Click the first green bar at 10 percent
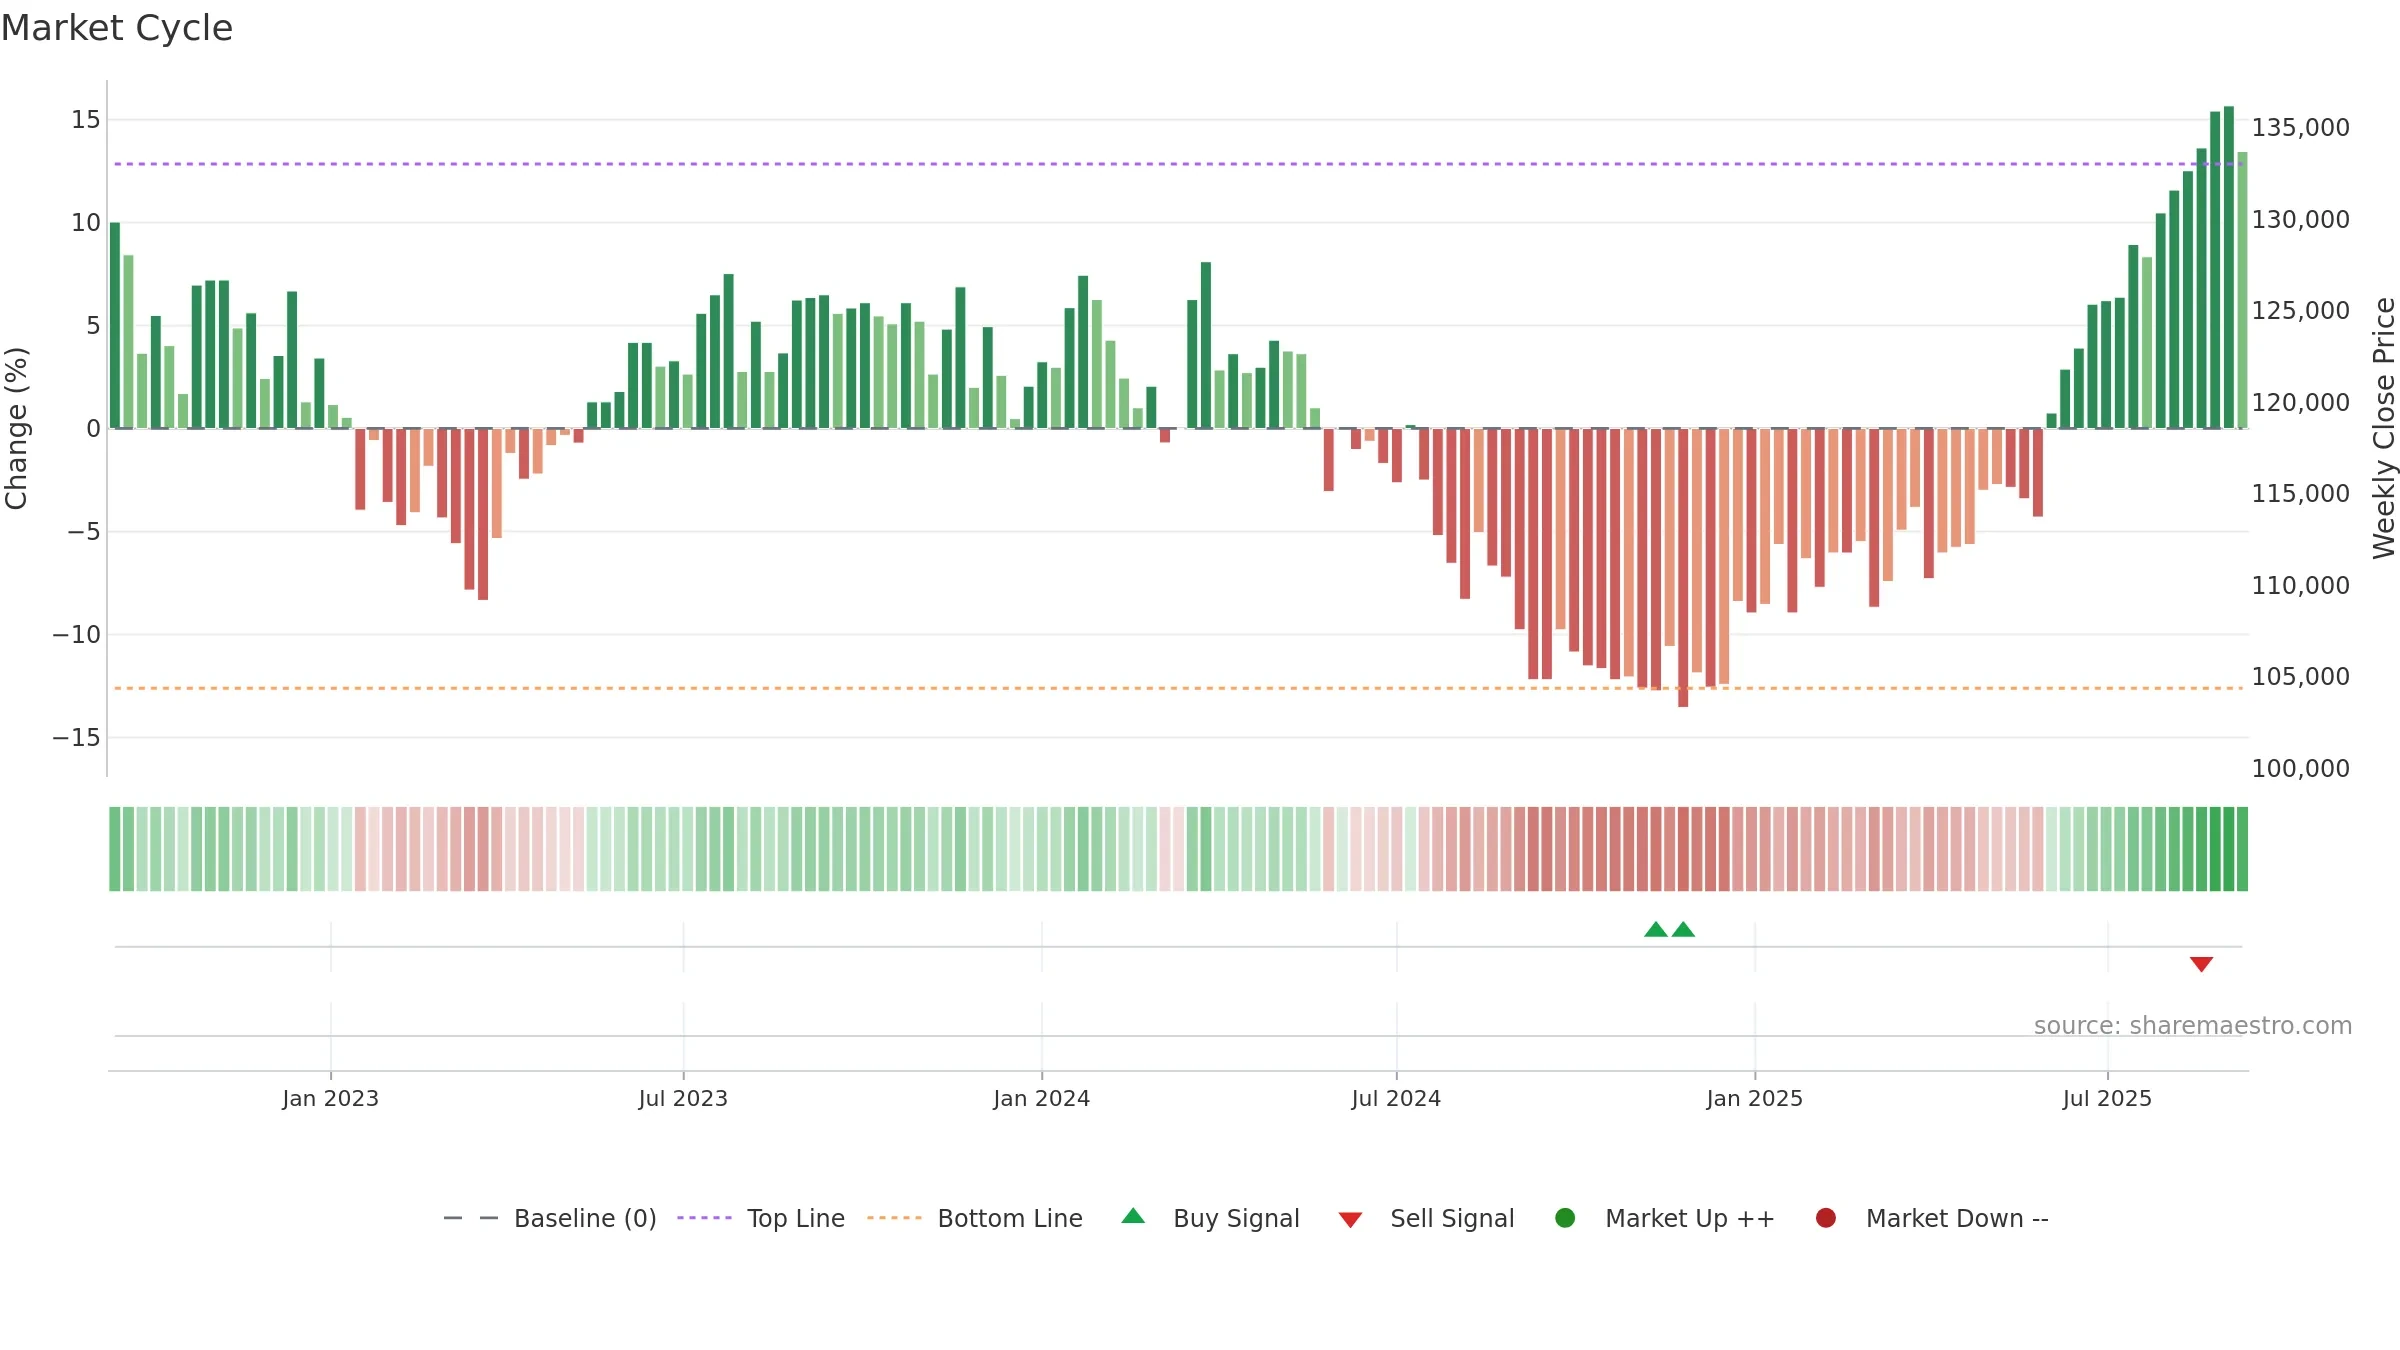2400x1350 pixels. pyautogui.click(x=115, y=325)
